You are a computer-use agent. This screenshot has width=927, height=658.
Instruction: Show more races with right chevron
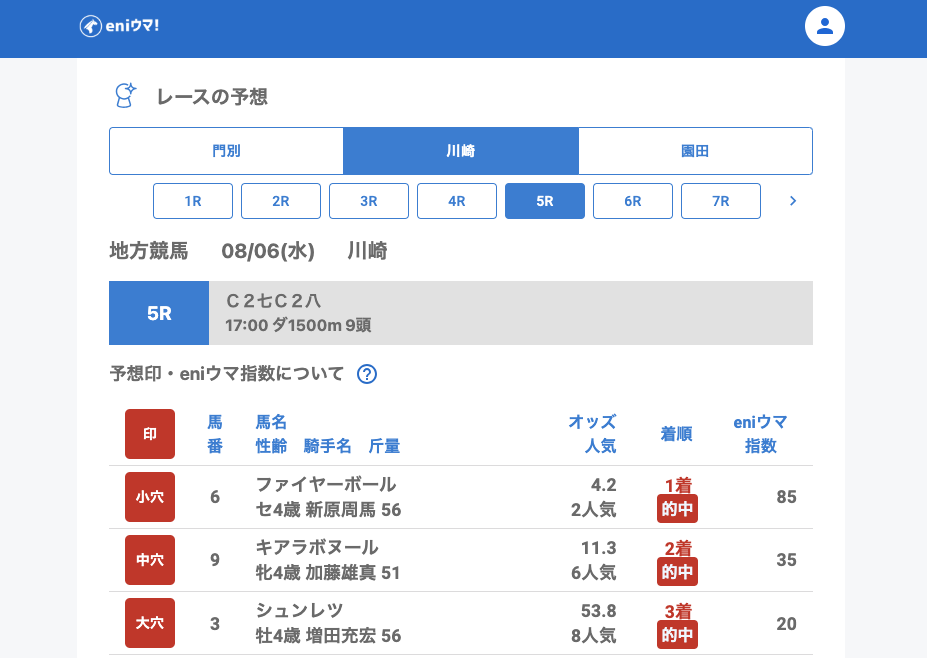(x=793, y=201)
